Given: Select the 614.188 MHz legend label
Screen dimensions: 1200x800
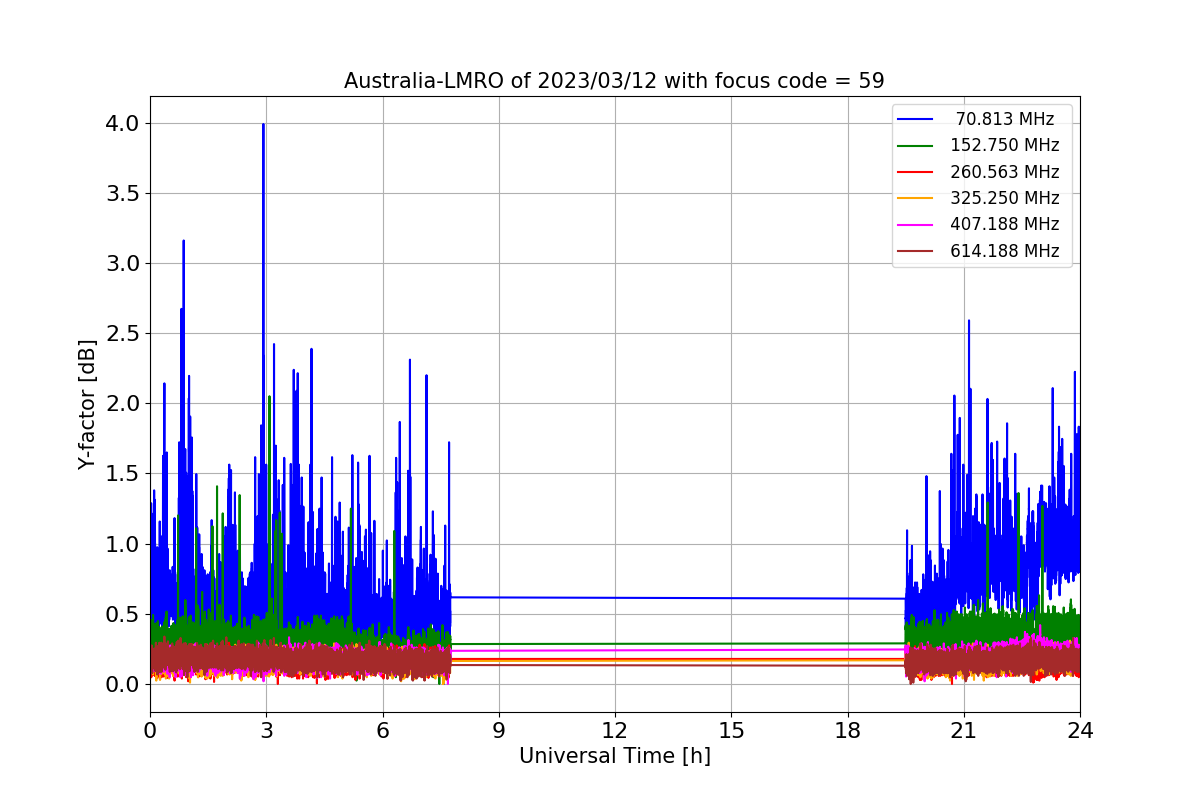Looking at the screenshot, I should pos(1005,251).
